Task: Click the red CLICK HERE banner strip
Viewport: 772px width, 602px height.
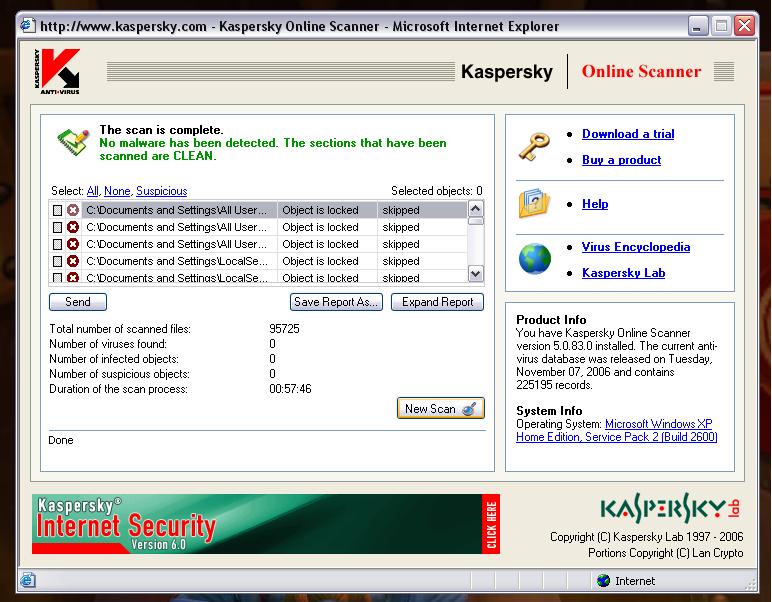Action: click(491, 524)
